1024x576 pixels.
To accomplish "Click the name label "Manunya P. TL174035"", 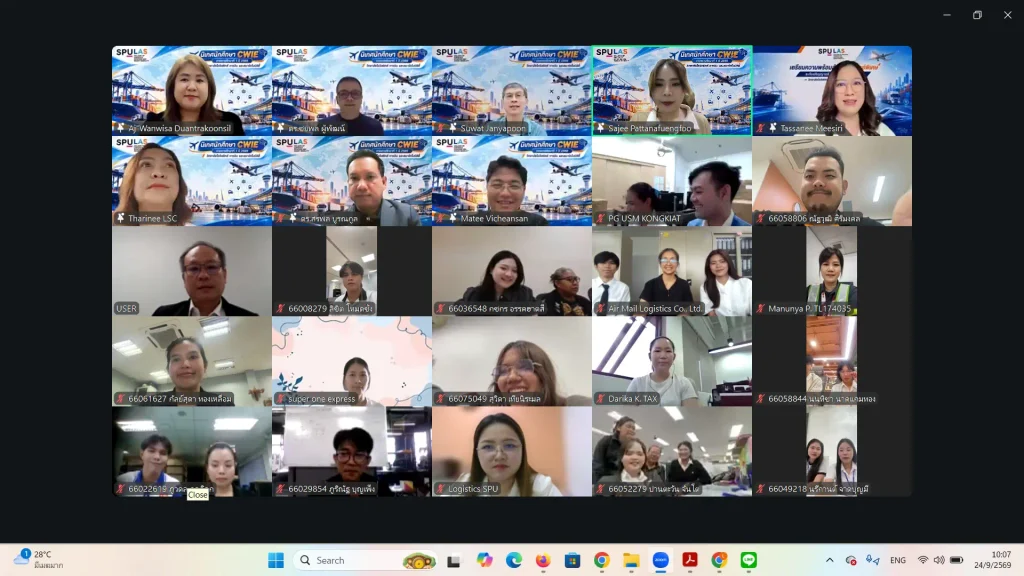I will (x=810, y=309).
